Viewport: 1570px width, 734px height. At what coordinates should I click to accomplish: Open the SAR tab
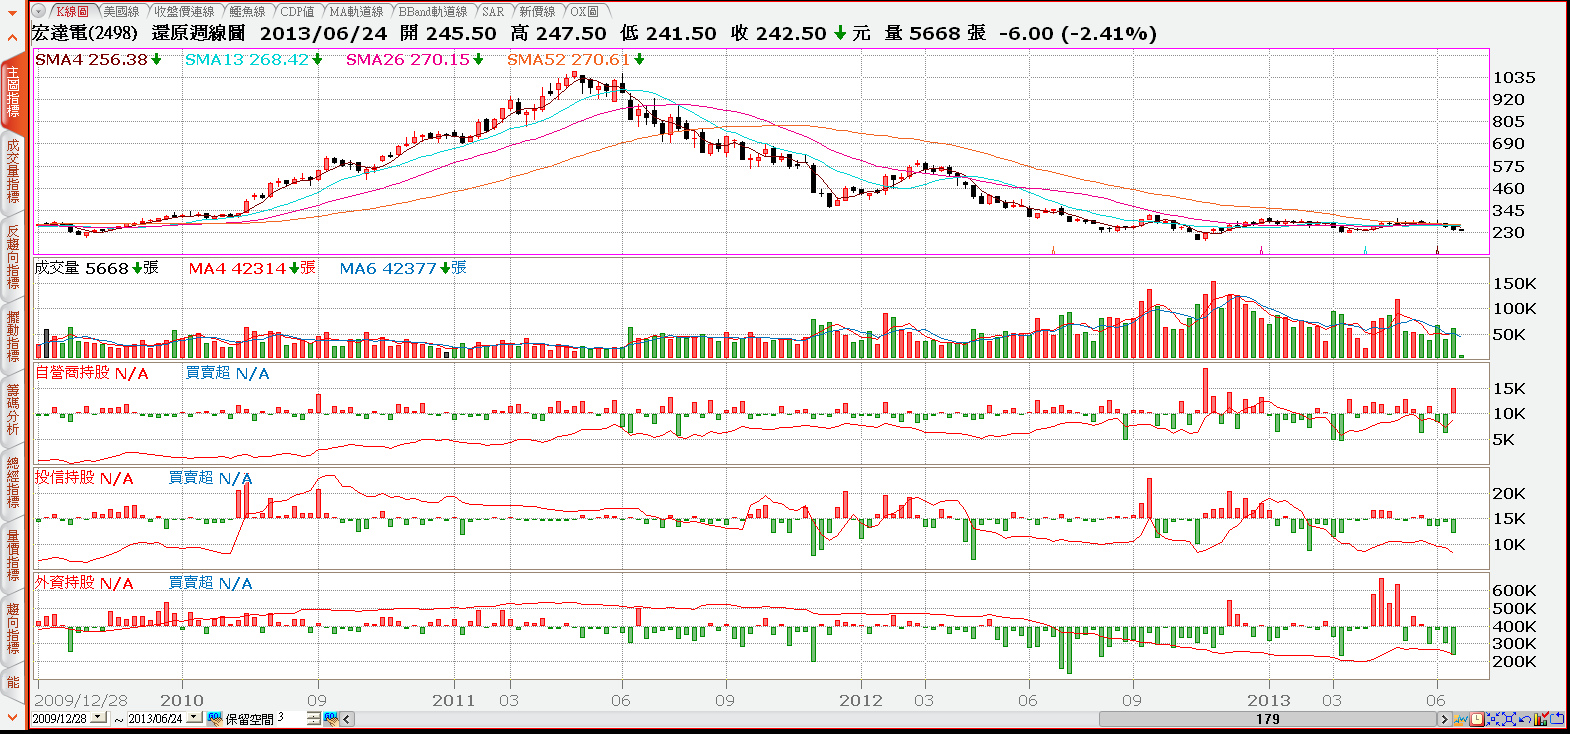493,11
